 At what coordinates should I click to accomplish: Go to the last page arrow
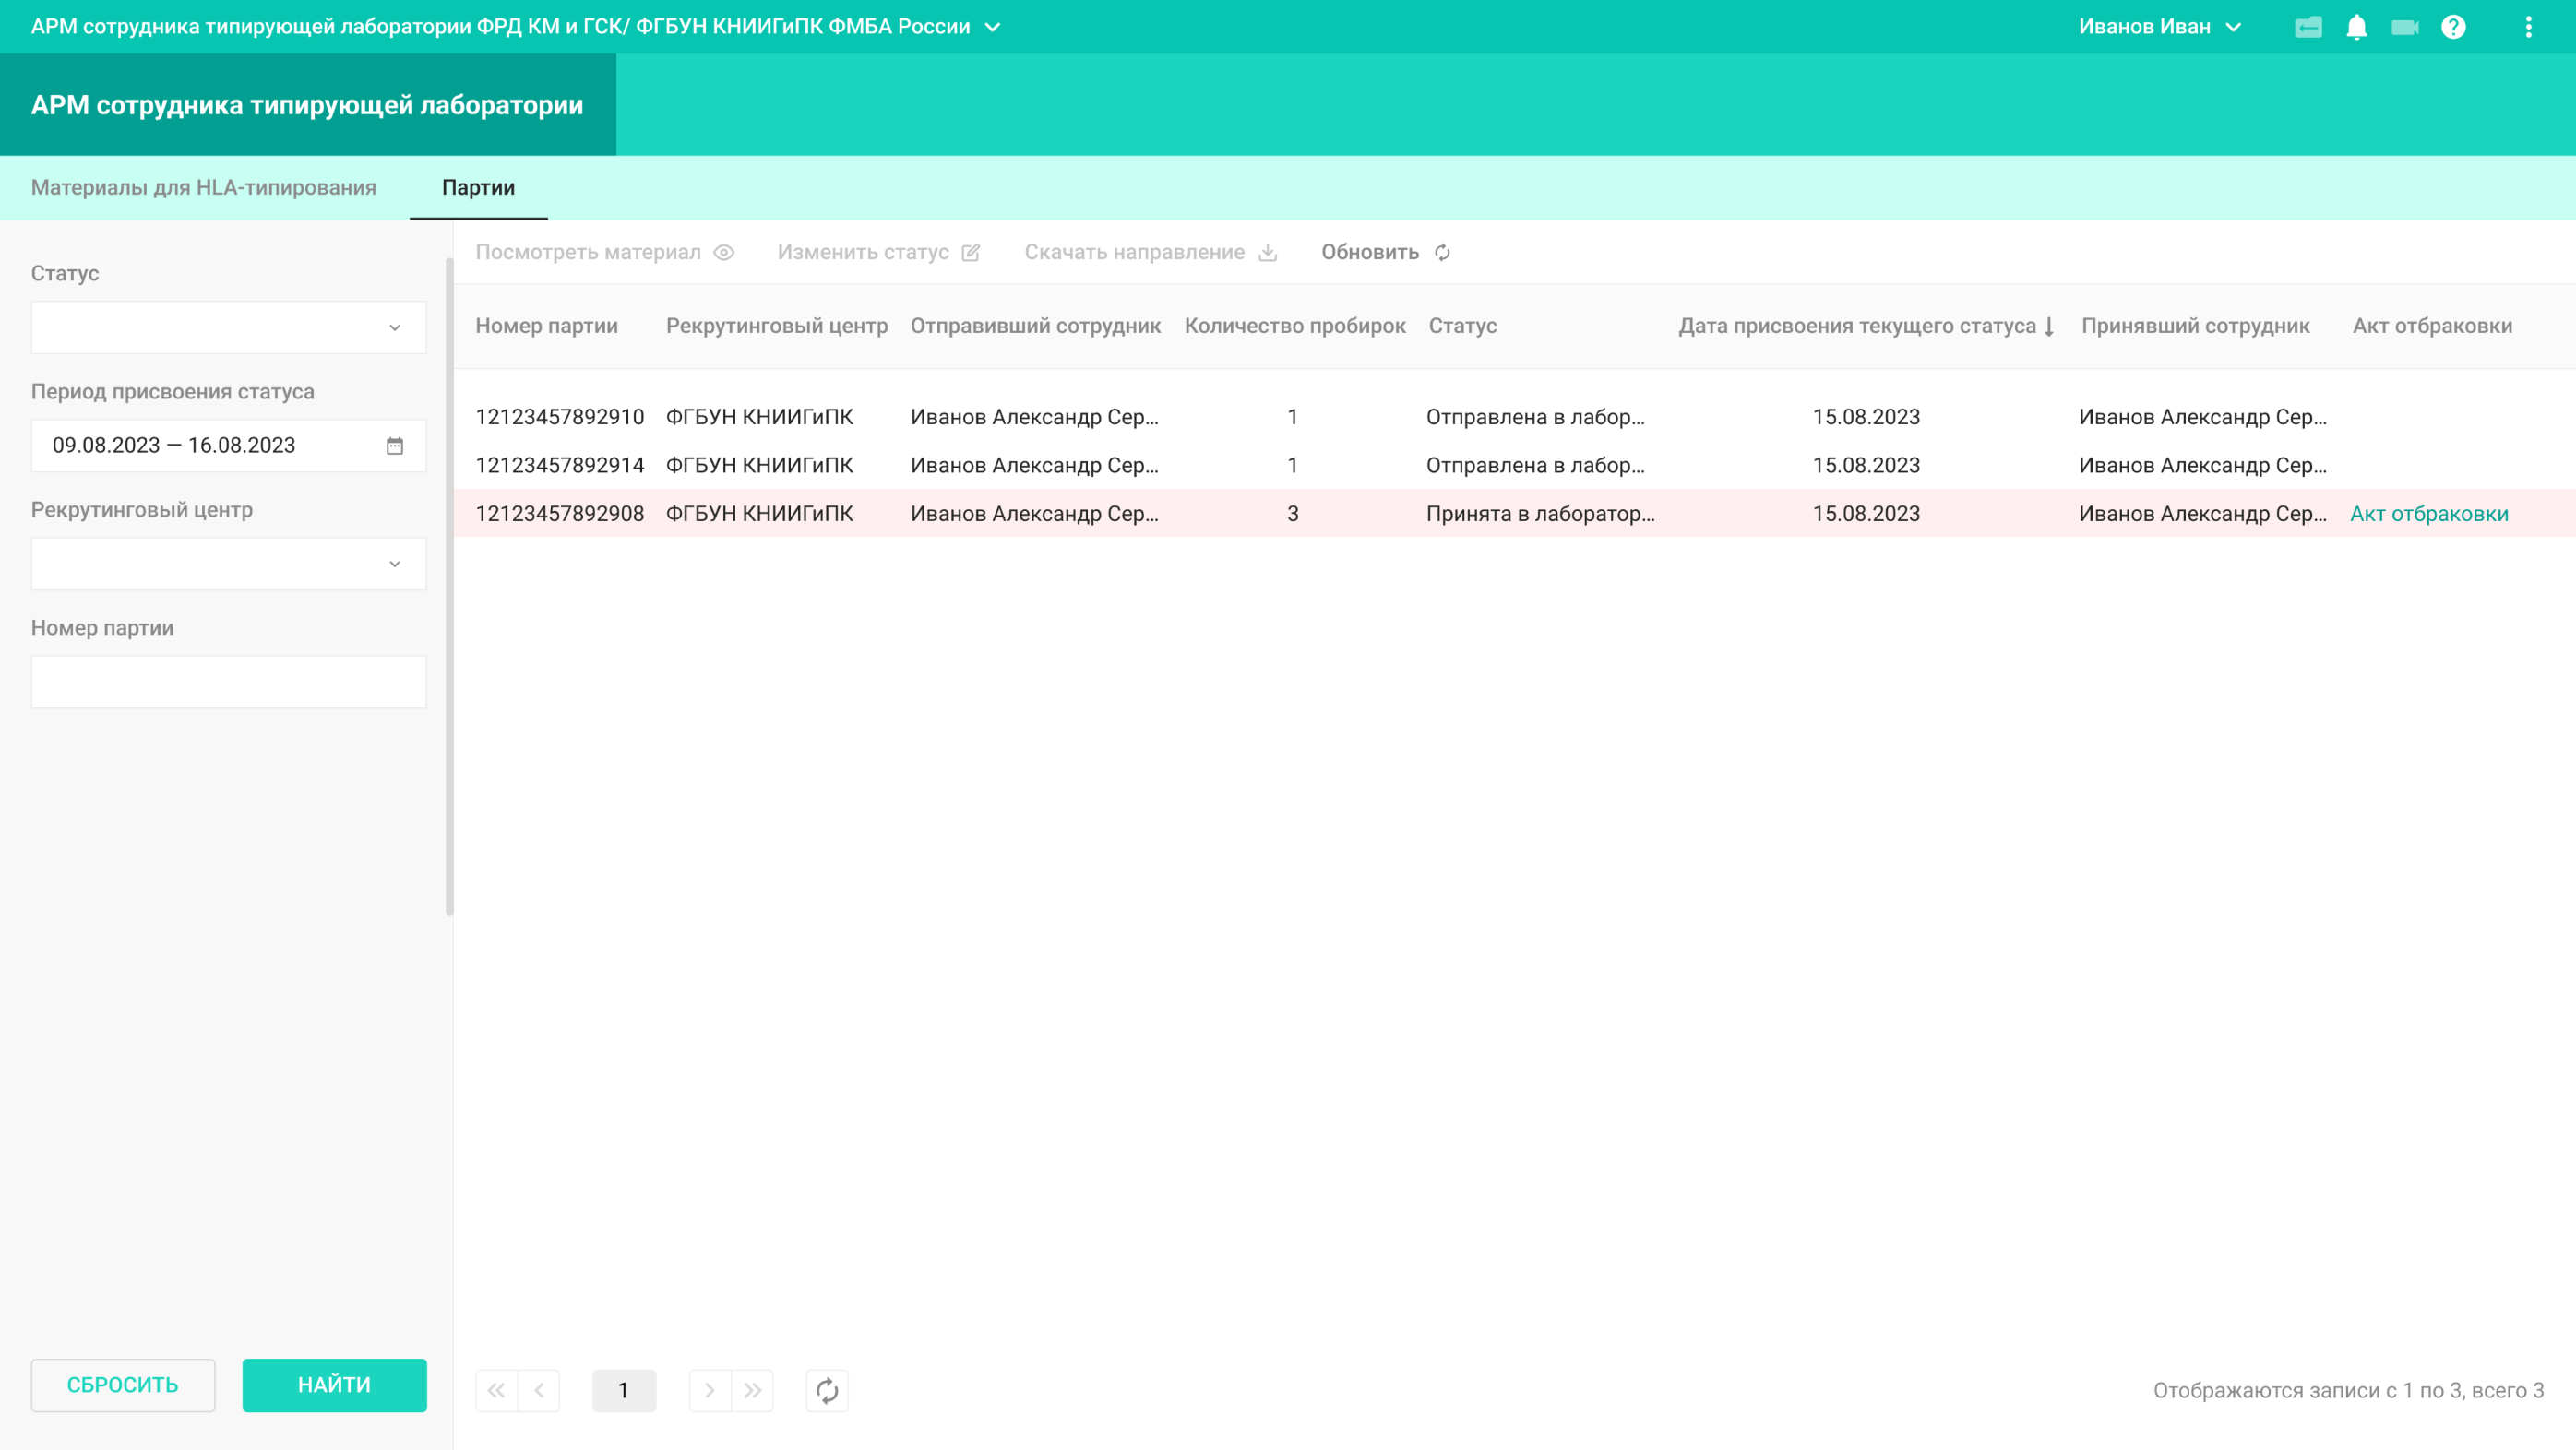tap(753, 1390)
